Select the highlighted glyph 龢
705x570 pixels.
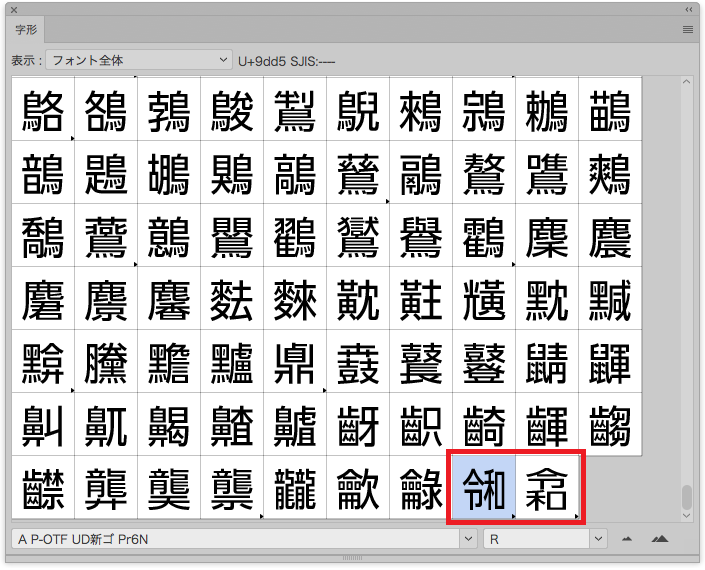[x=484, y=488]
